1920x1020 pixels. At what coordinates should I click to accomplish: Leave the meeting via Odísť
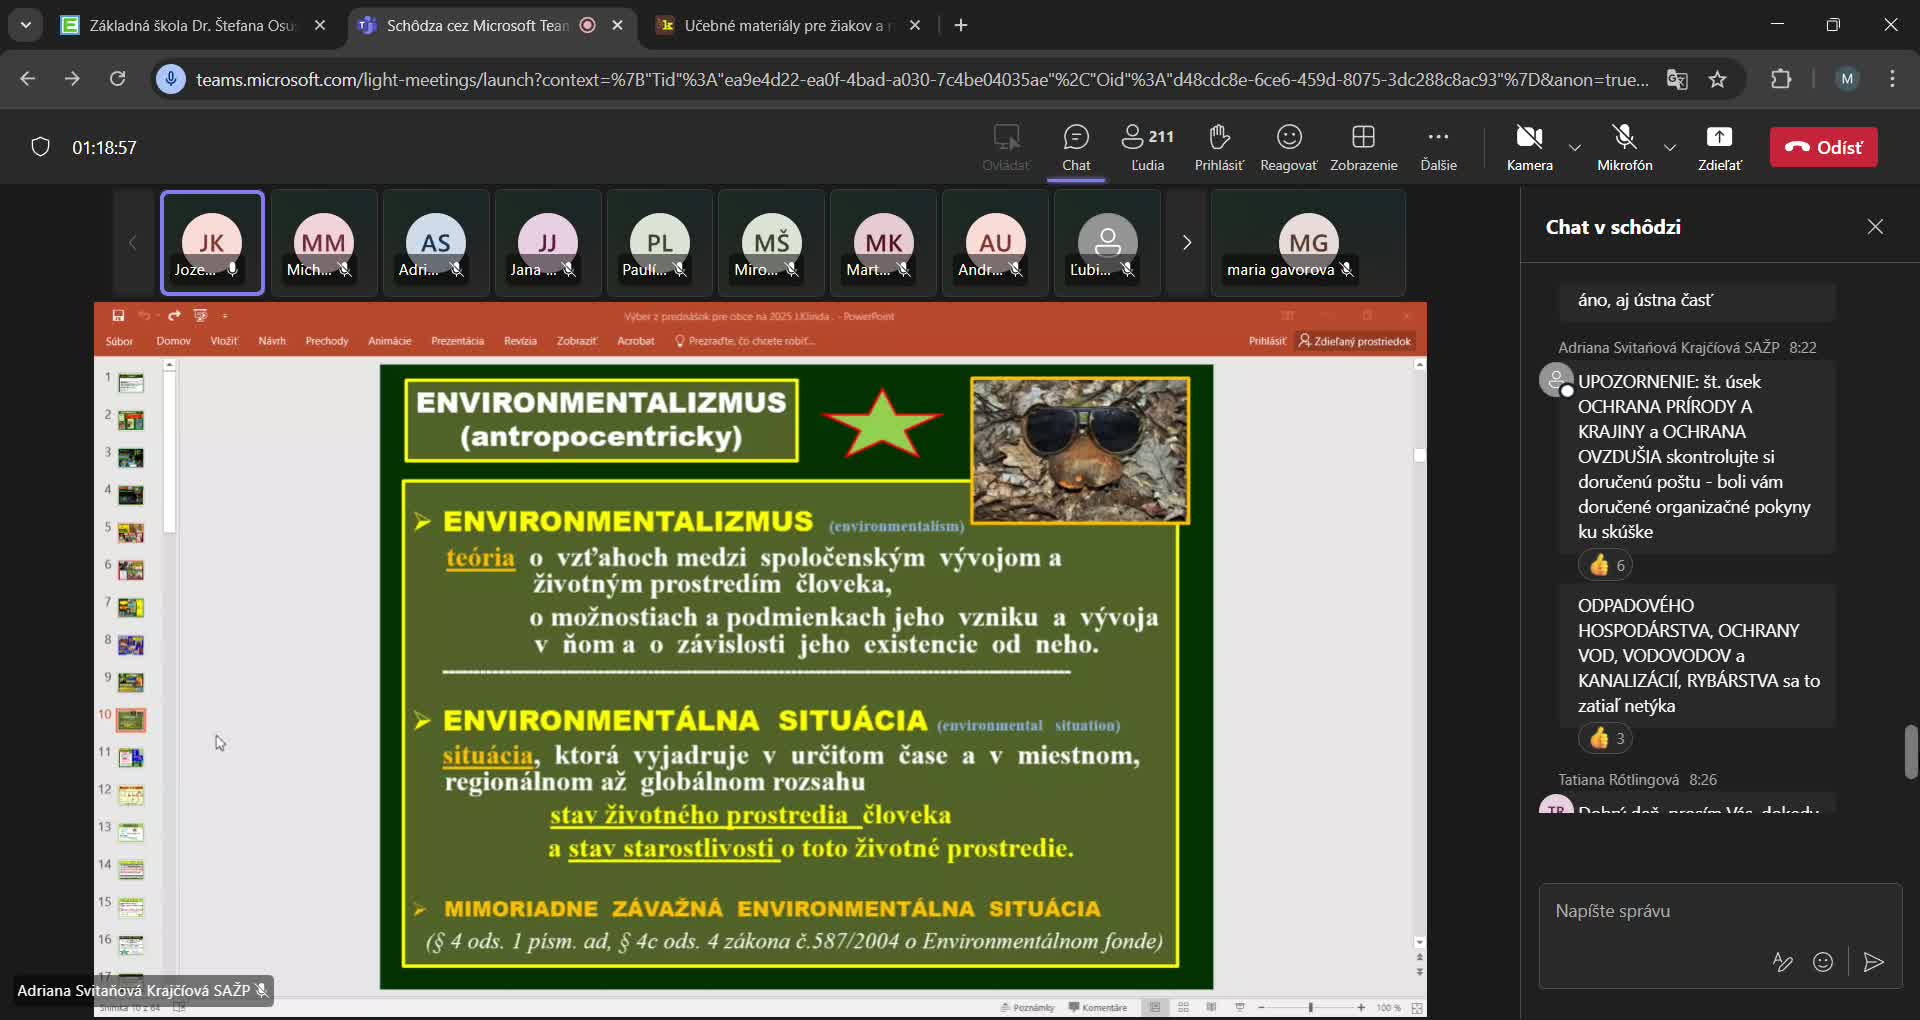1824,147
